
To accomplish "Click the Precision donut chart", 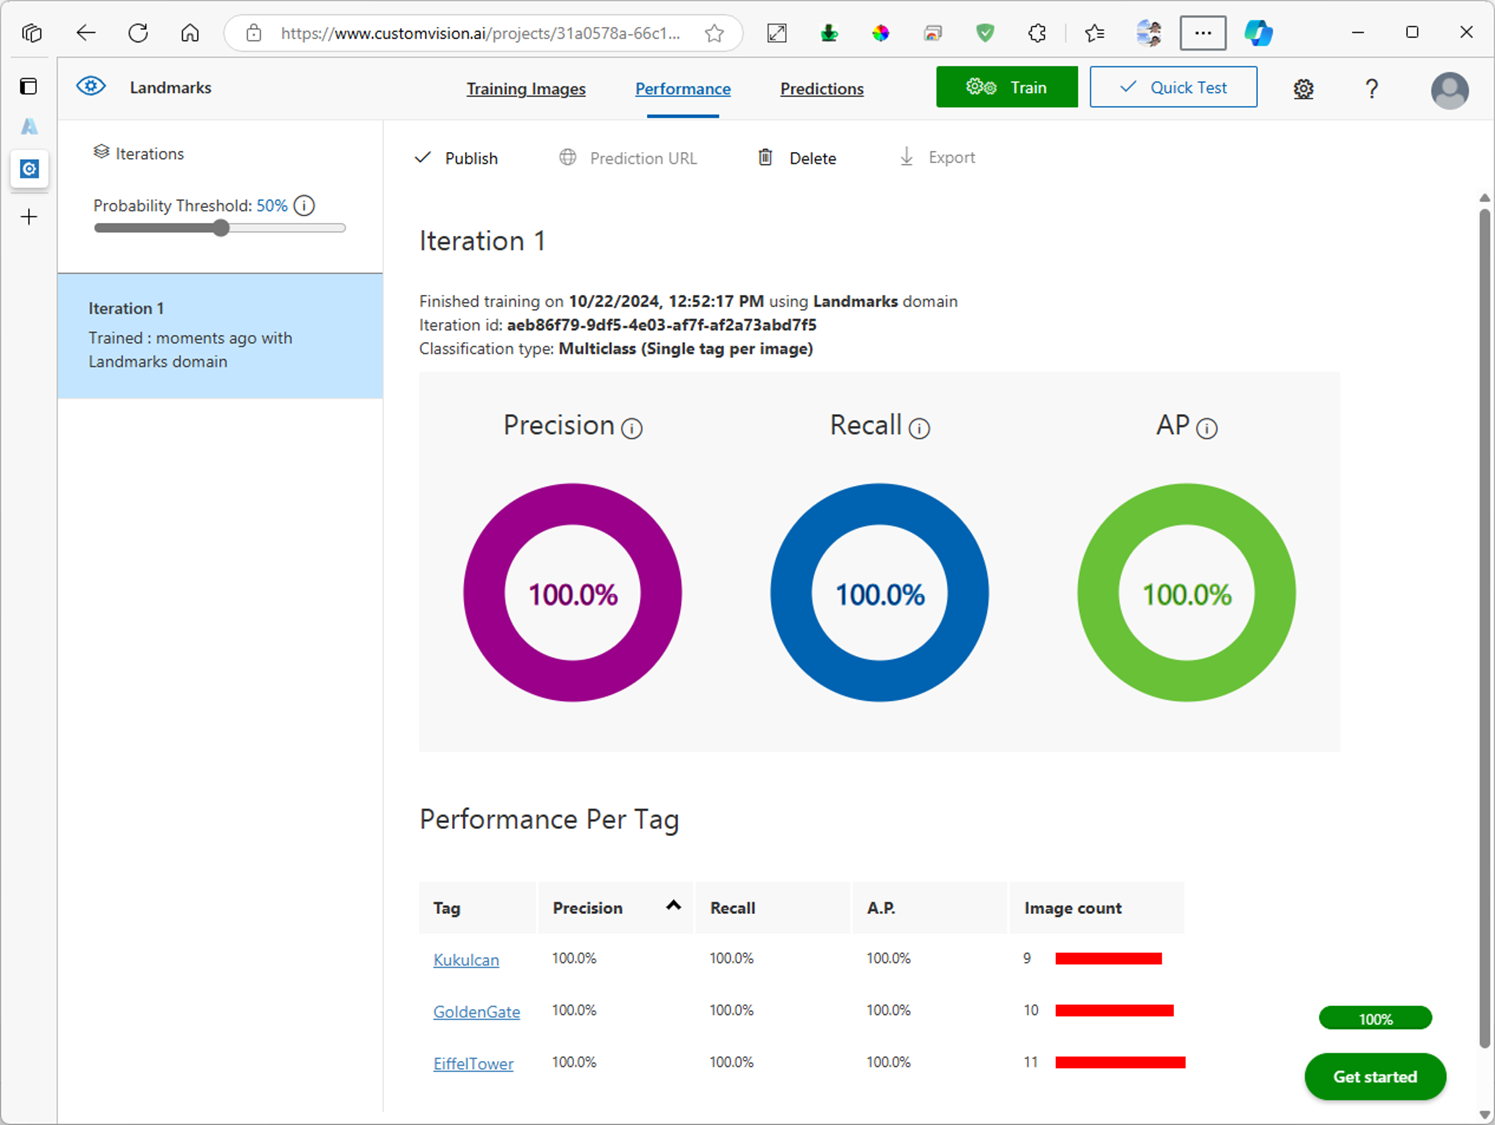I will 573,593.
